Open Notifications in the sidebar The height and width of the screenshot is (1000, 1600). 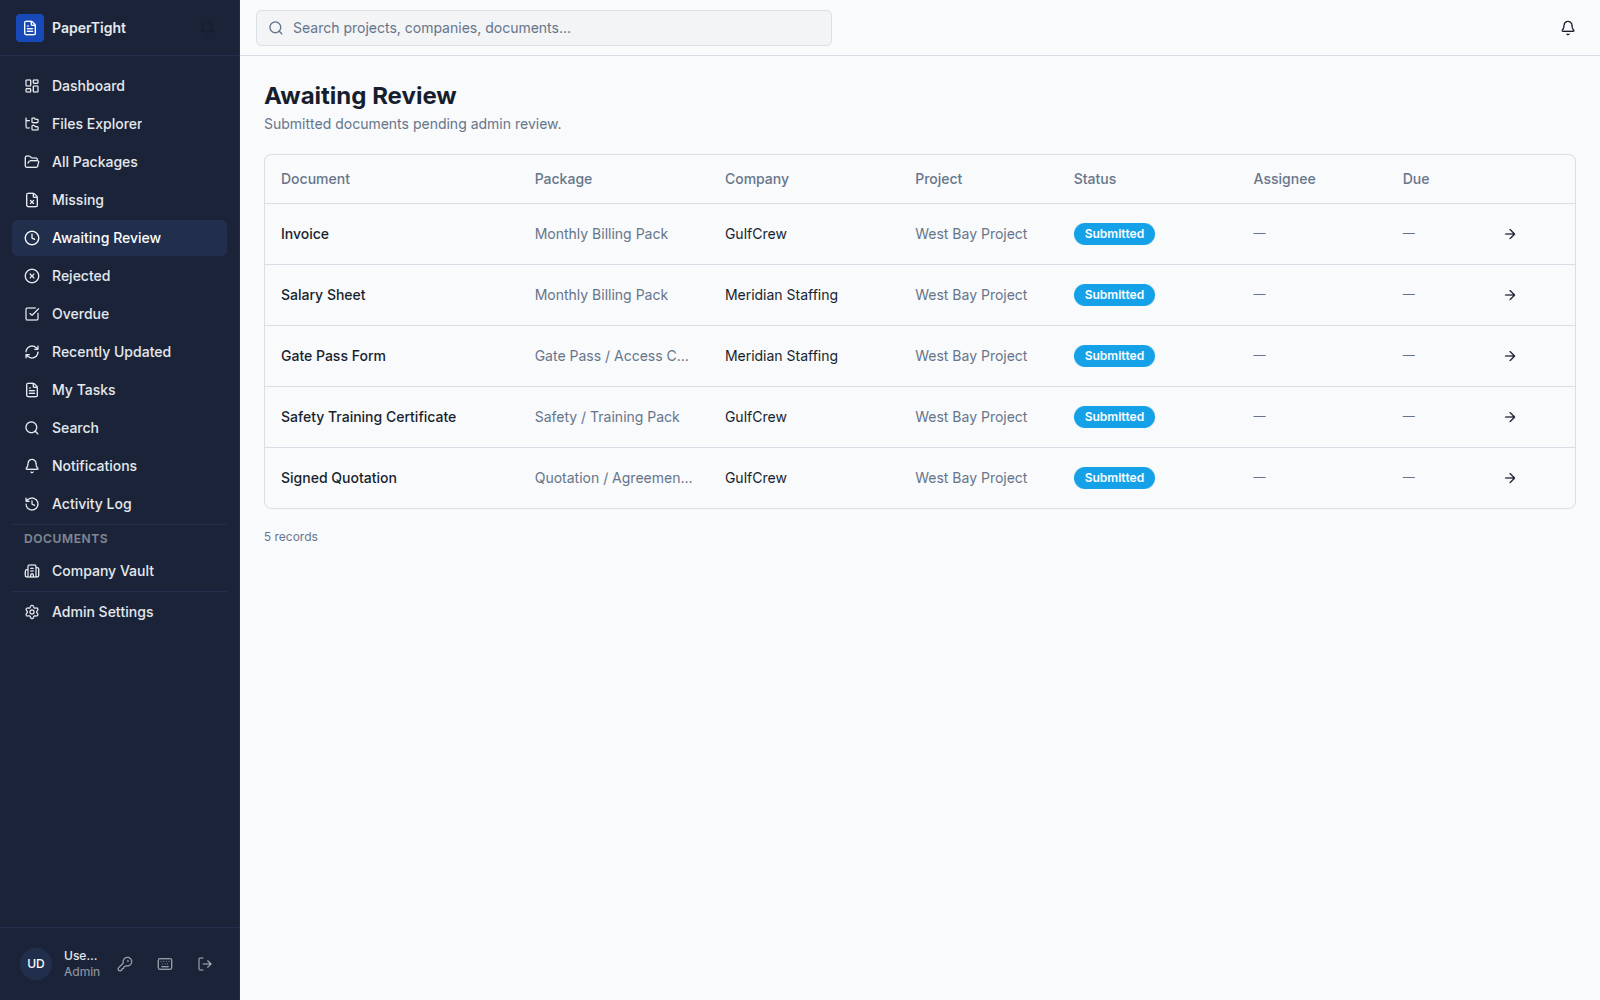click(x=119, y=466)
